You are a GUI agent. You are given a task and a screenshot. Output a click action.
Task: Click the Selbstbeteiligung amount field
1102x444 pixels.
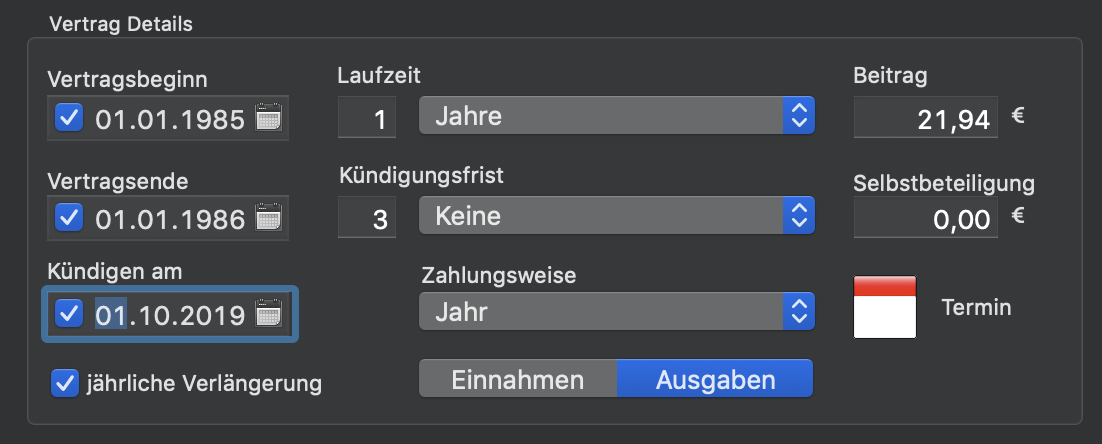click(926, 217)
